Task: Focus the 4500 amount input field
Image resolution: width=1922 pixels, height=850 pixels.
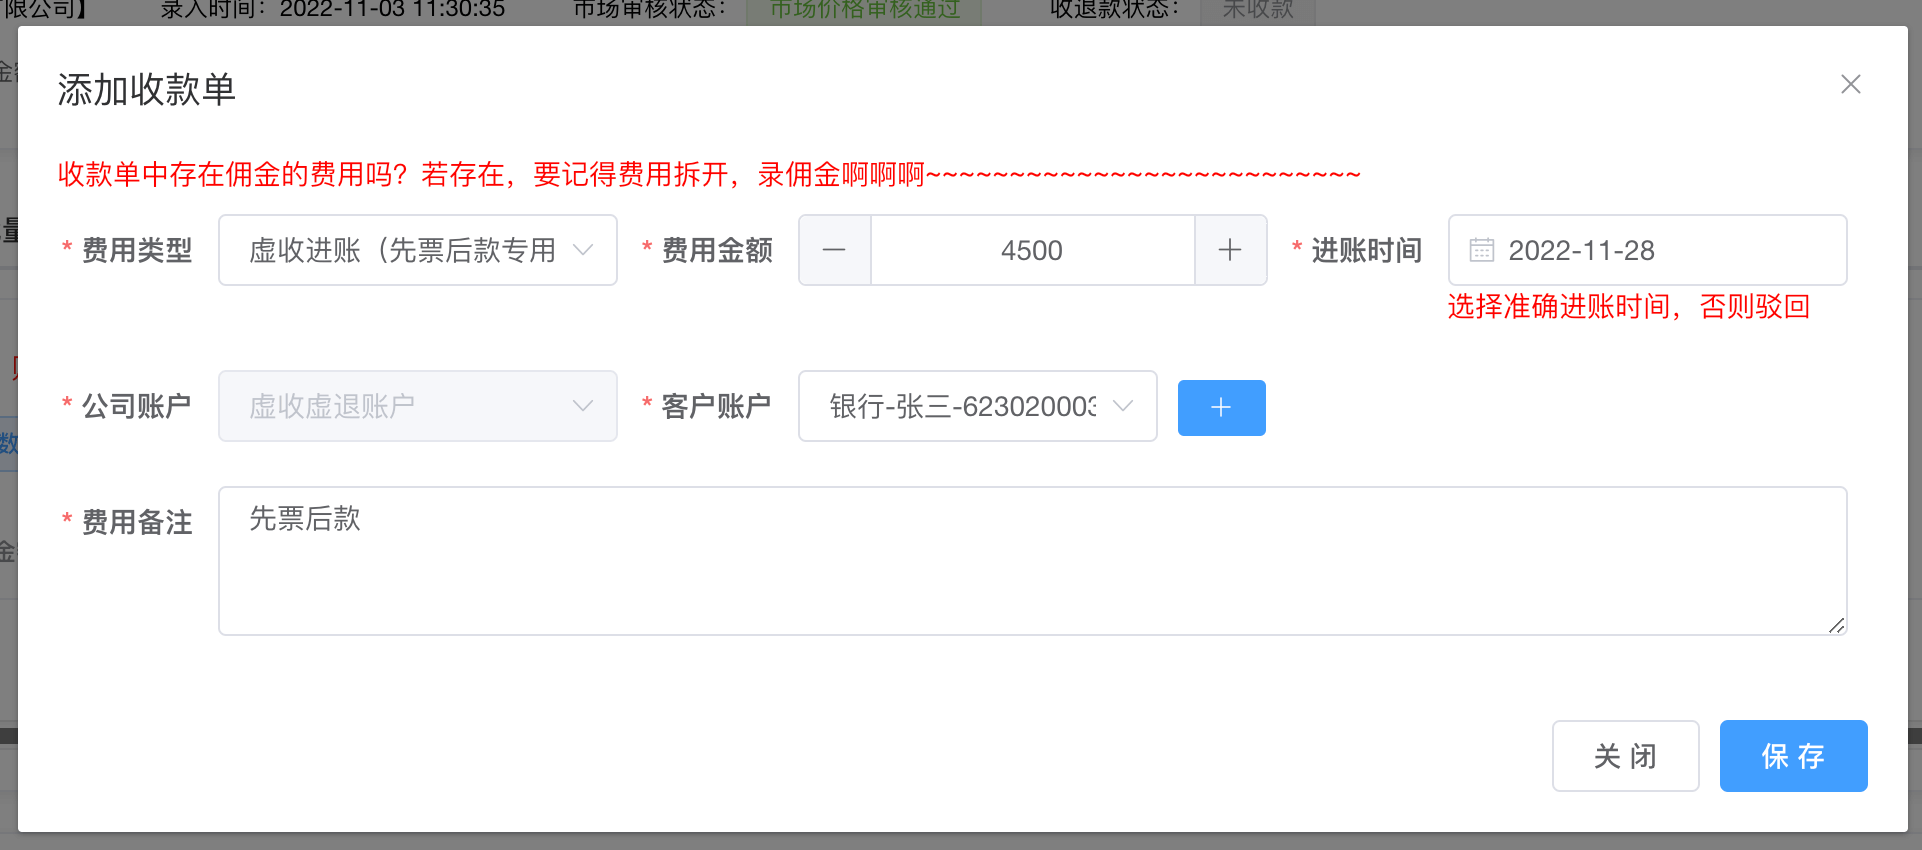Action: tap(1032, 250)
